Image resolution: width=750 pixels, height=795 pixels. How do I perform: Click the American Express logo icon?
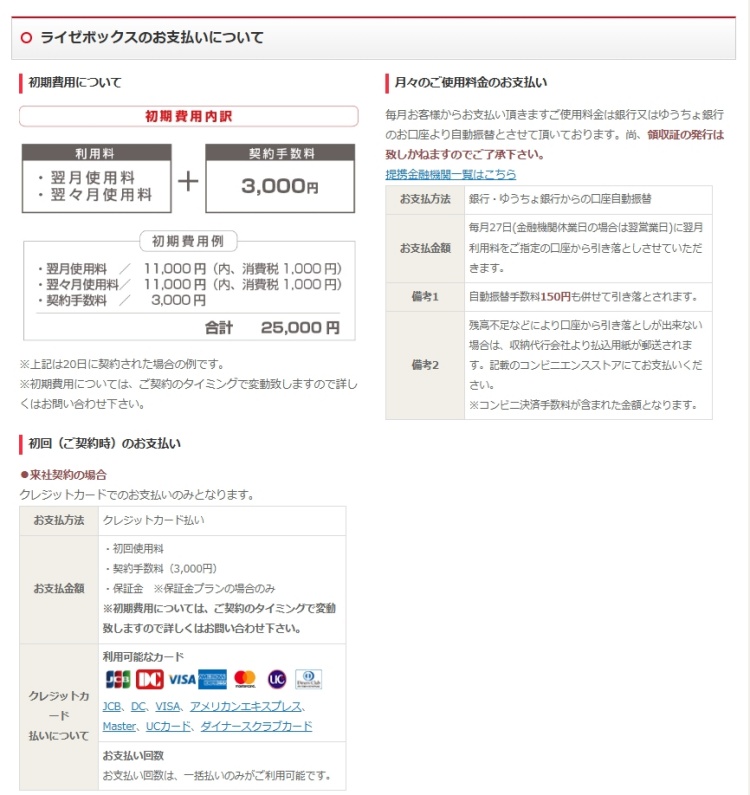click(212, 679)
